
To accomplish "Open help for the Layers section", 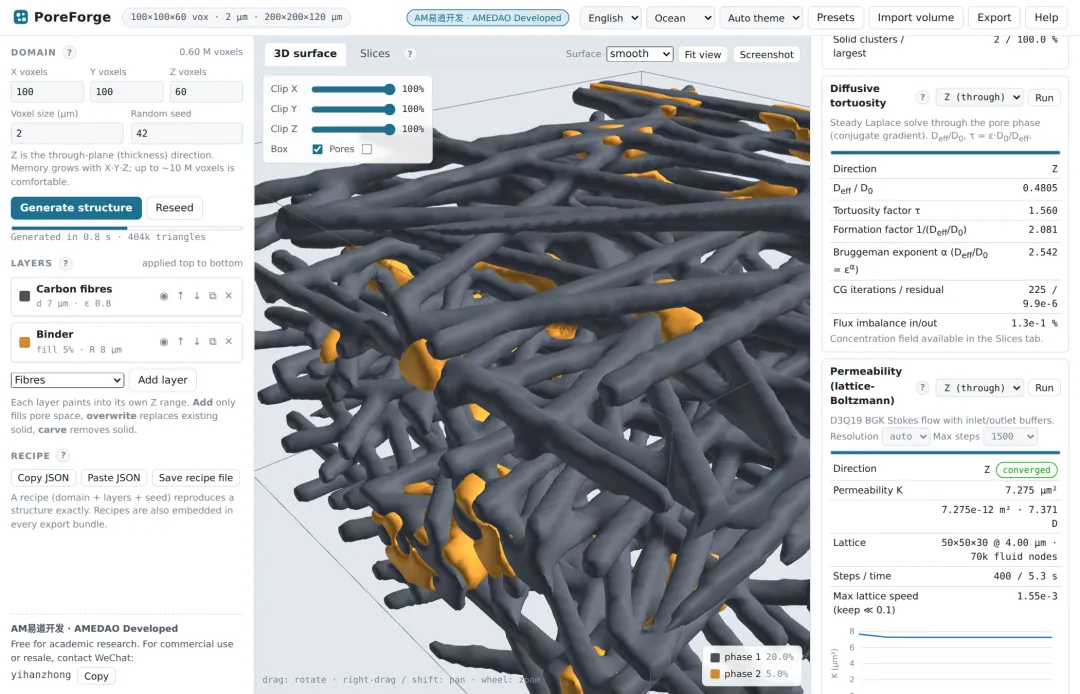I will pos(65,263).
